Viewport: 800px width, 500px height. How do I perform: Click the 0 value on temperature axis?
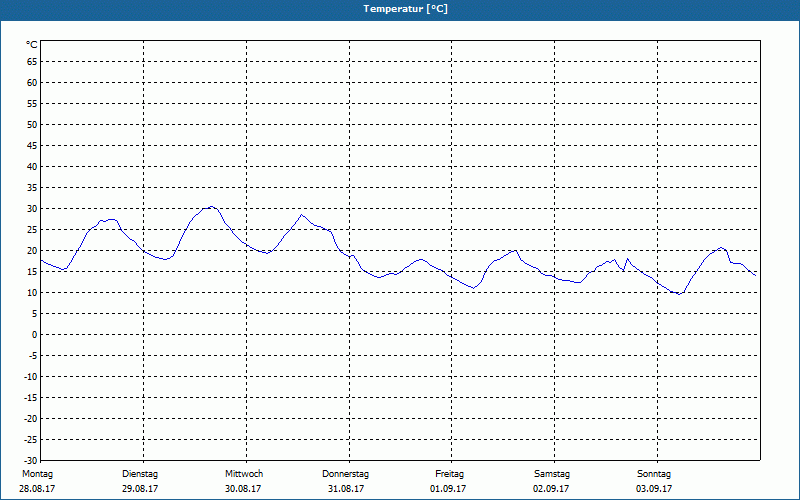click(x=35, y=335)
